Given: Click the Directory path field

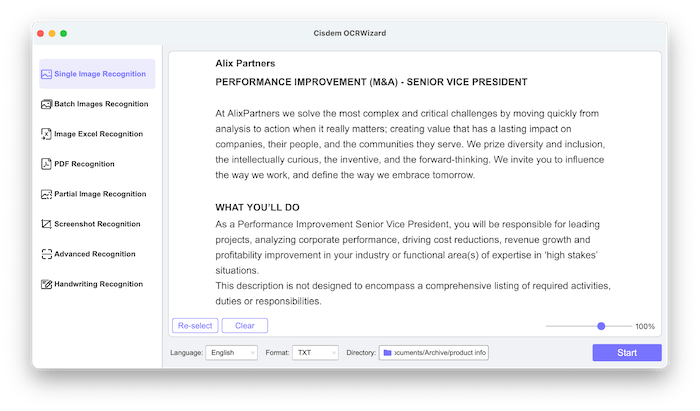Looking at the screenshot, I should [x=440, y=353].
